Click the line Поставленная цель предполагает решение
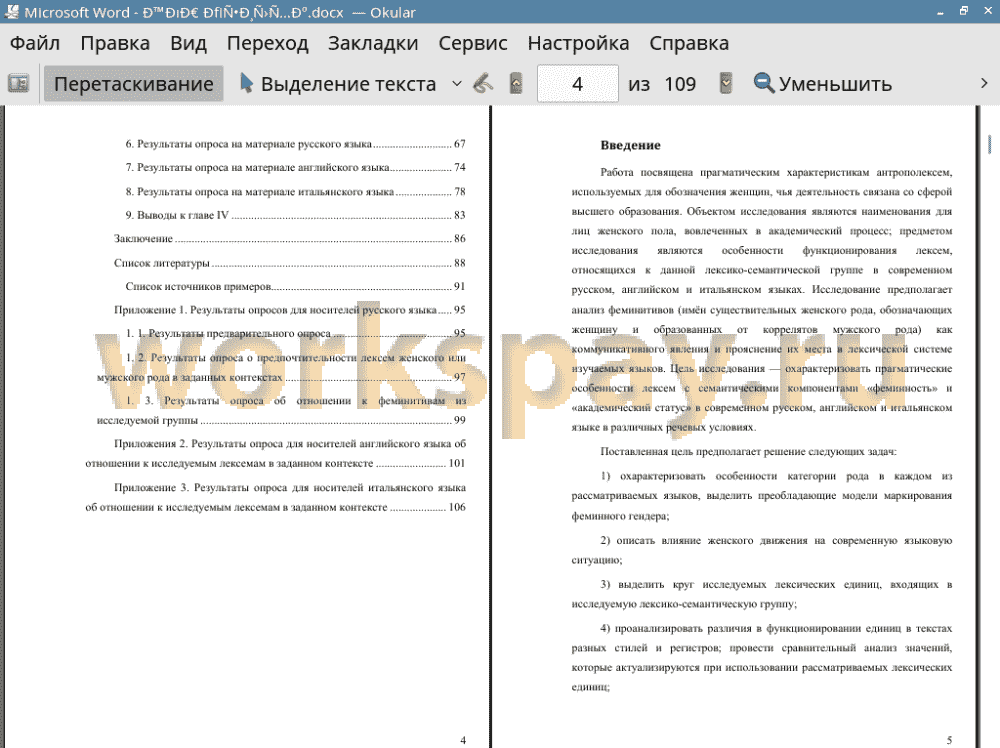This screenshot has width=1000, height=748. [748, 451]
